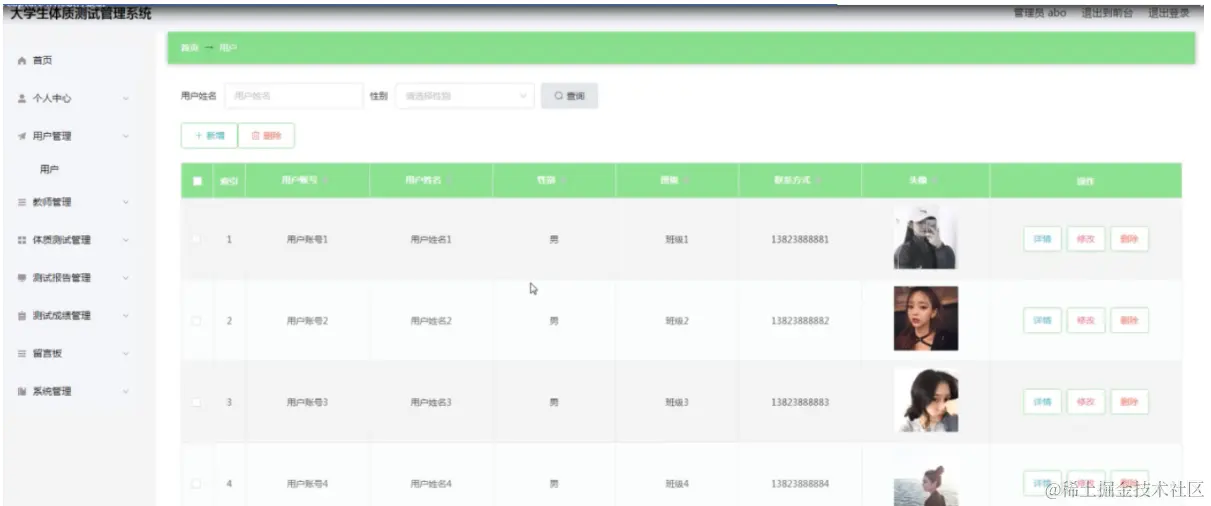Click 首页 in the breadcrumb bar
This screenshot has width=1211, height=506.
pos(189,48)
